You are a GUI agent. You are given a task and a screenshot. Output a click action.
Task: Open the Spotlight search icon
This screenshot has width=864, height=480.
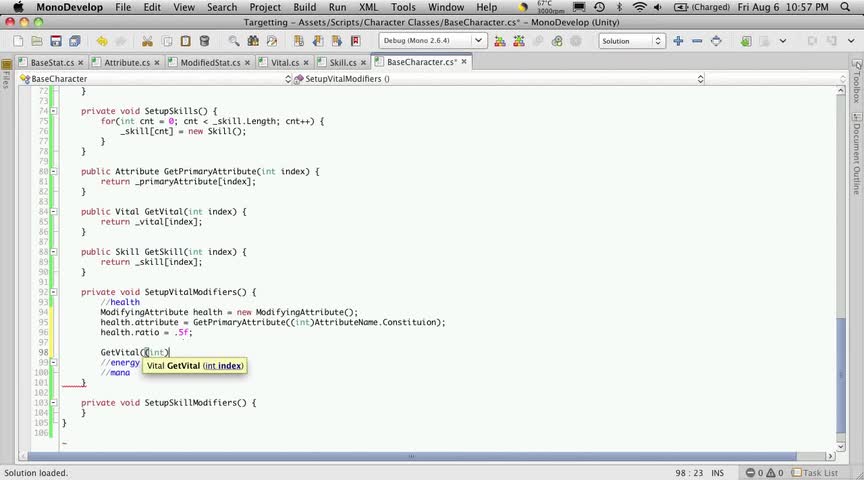(845, 7)
